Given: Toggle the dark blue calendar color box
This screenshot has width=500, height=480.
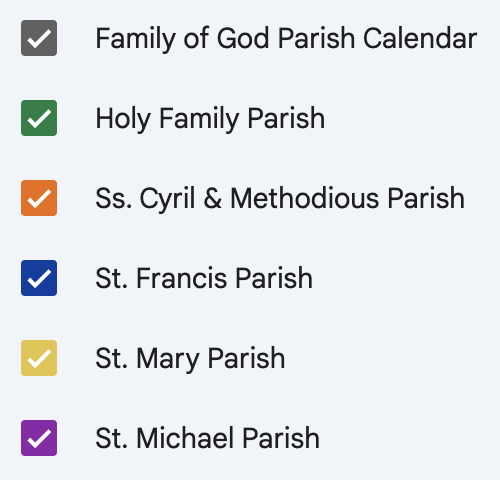Looking at the screenshot, I should [39, 278].
